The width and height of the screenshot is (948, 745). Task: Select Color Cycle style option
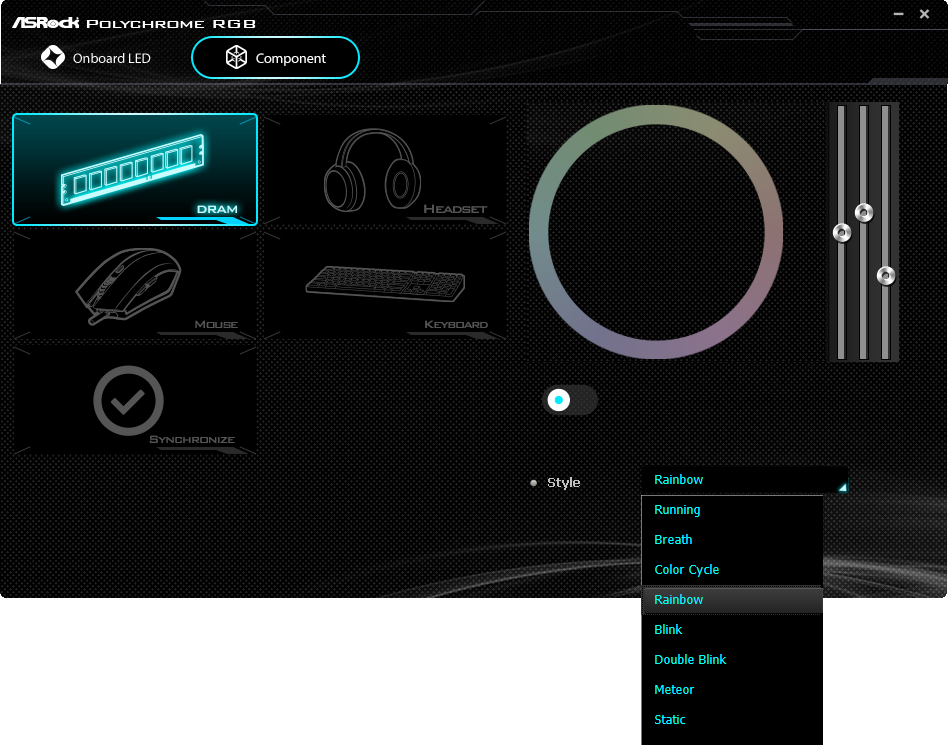pyautogui.click(x=732, y=570)
